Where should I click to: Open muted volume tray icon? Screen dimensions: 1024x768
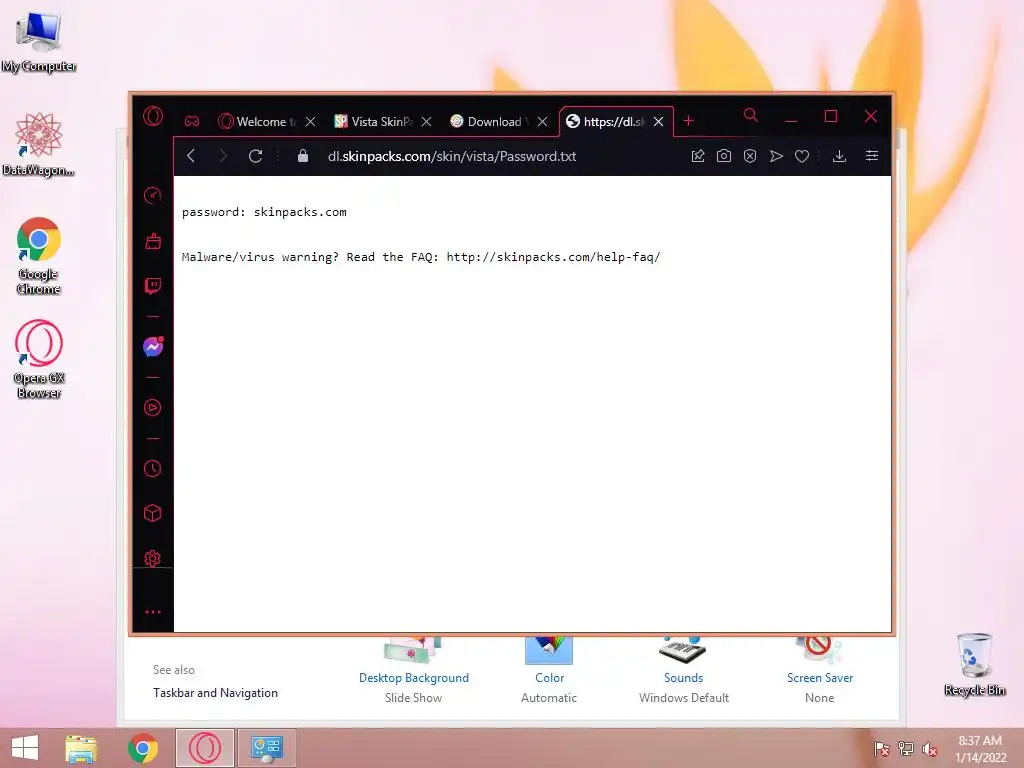pos(930,748)
